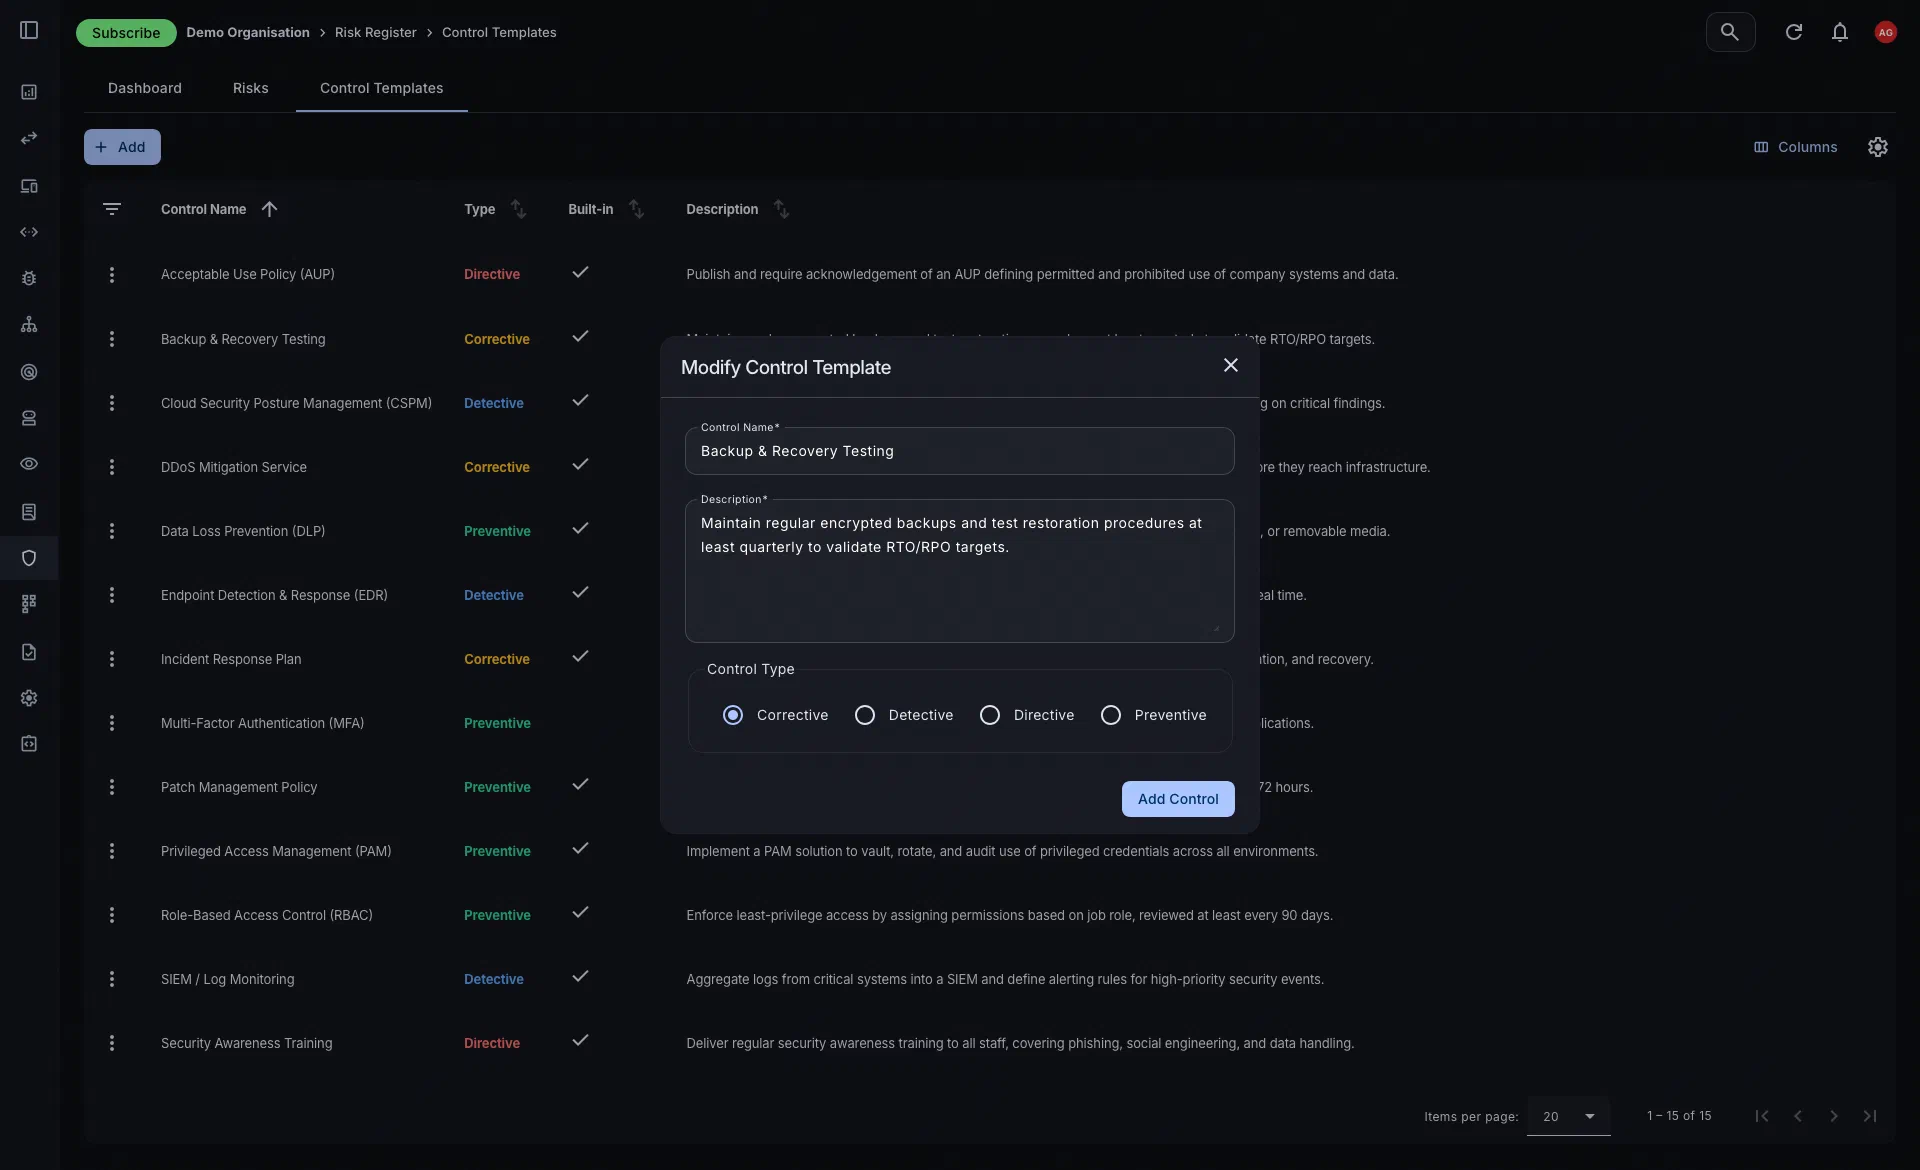Choose the Preventive radio option

[x=1154, y=715]
